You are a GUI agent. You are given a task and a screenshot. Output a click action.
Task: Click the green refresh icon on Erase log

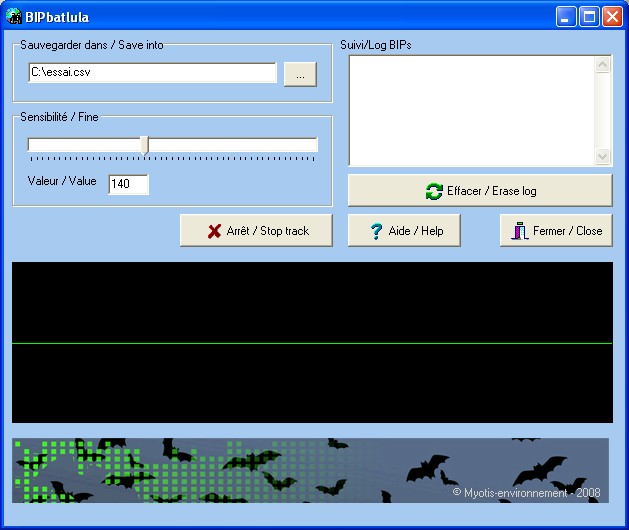434,191
